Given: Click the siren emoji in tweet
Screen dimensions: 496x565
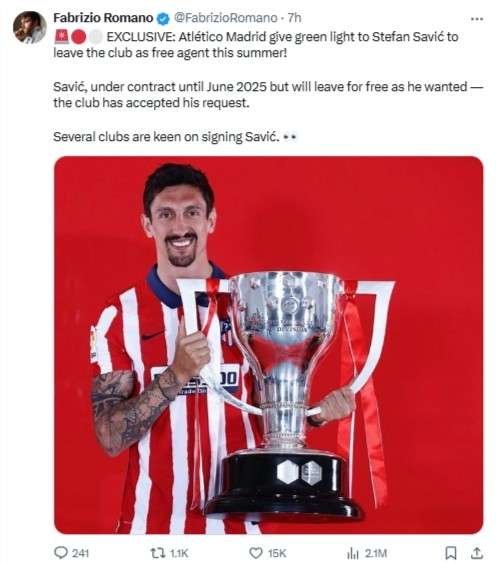Looking at the screenshot, I should tap(61, 37).
